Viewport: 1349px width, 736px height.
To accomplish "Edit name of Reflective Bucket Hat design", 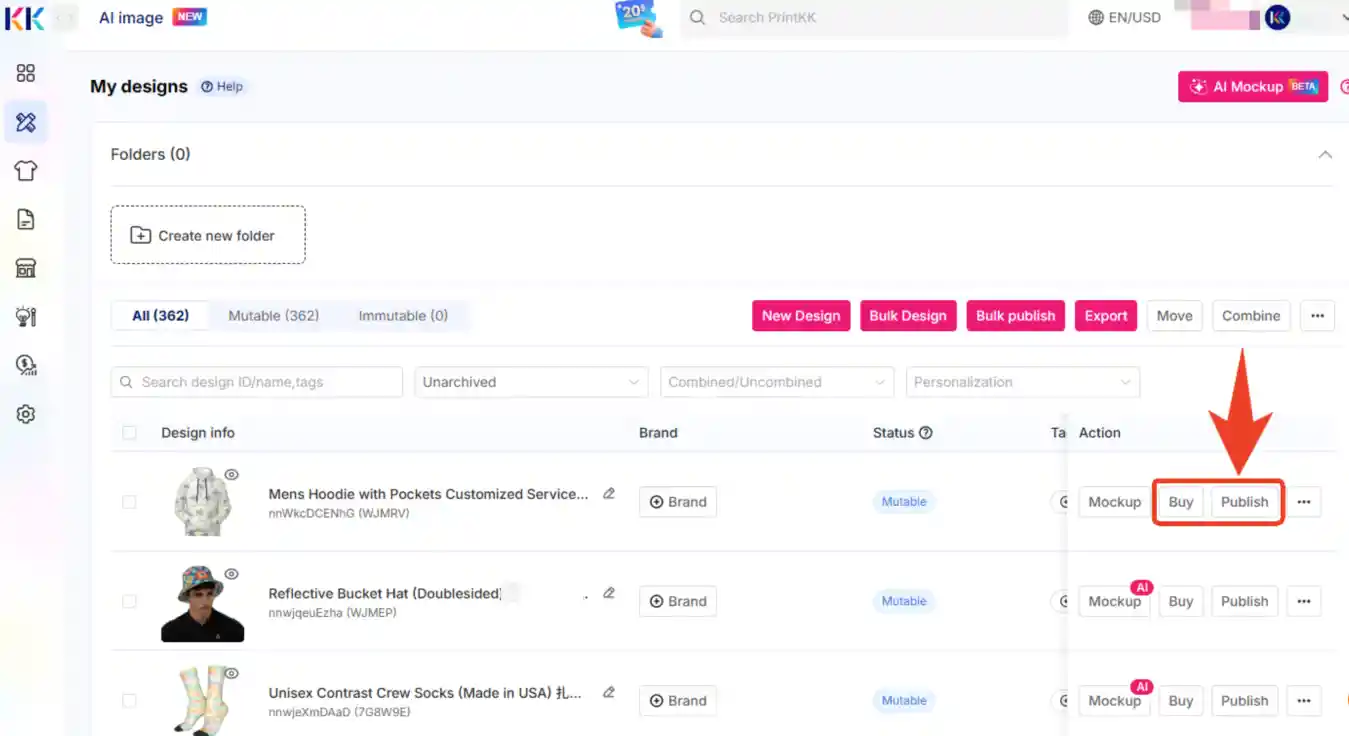I will (609, 593).
